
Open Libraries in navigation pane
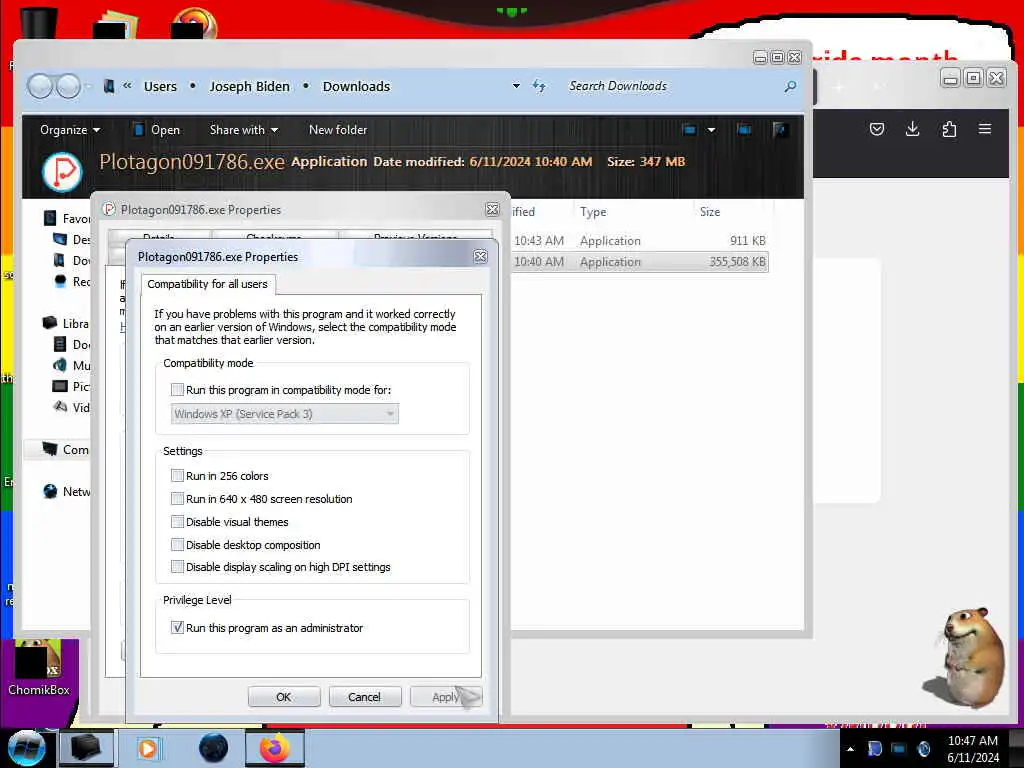coord(66,323)
